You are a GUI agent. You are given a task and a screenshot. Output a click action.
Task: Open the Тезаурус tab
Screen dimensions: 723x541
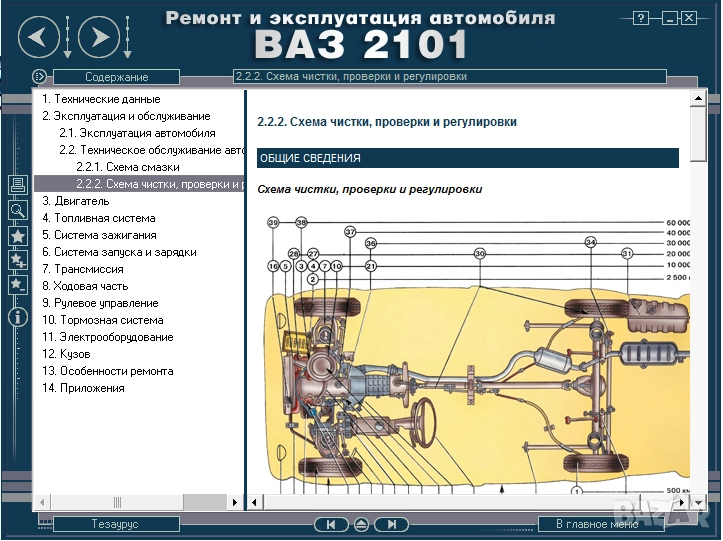click(116, 524)
